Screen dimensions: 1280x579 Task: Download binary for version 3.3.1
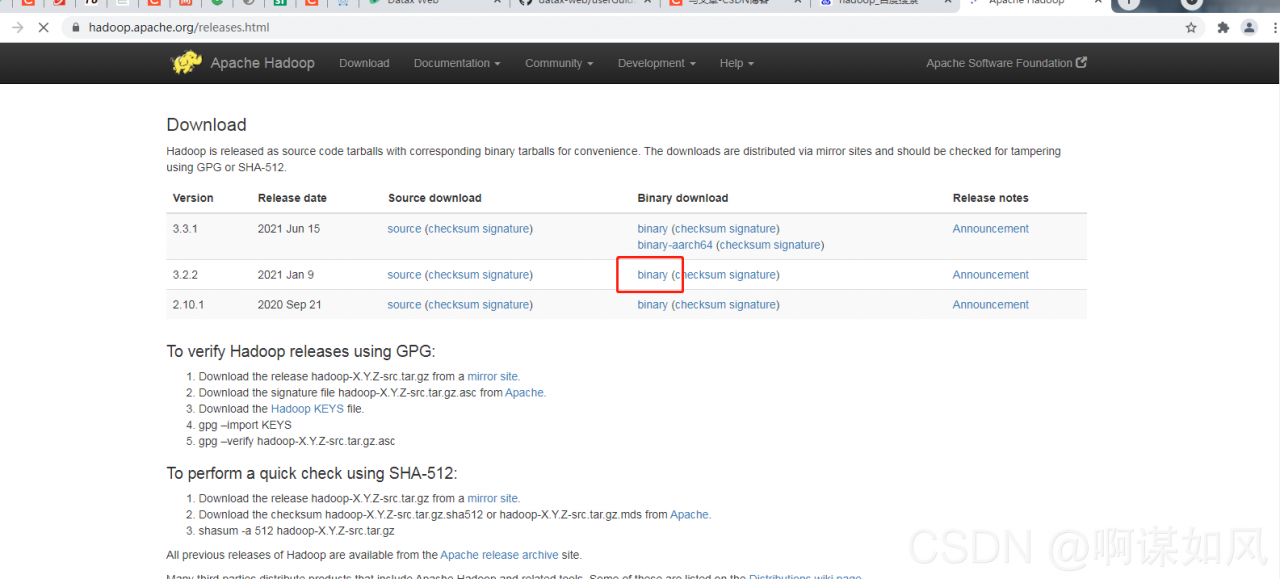click(652, 229)
